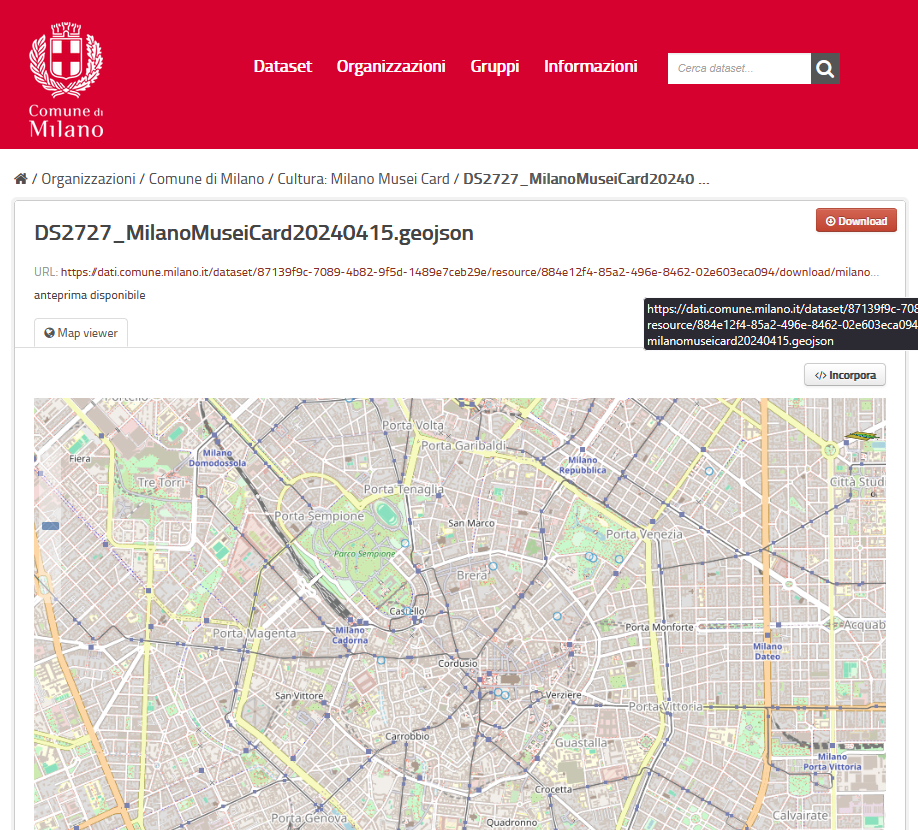Switch to the Map viewer tab

point(81,333)
